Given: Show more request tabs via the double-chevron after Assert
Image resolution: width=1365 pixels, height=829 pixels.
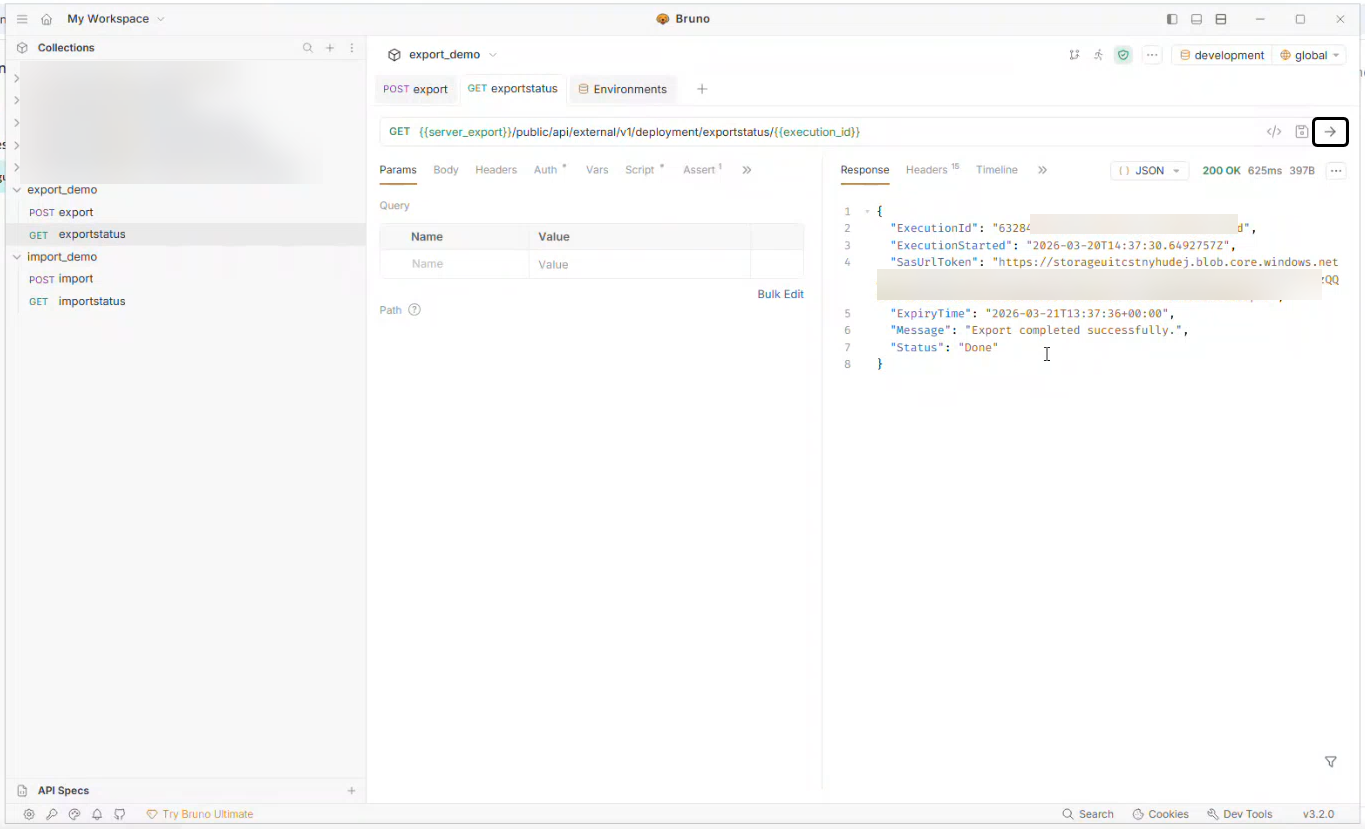Looking at the screenshot, I should (746, 170).
